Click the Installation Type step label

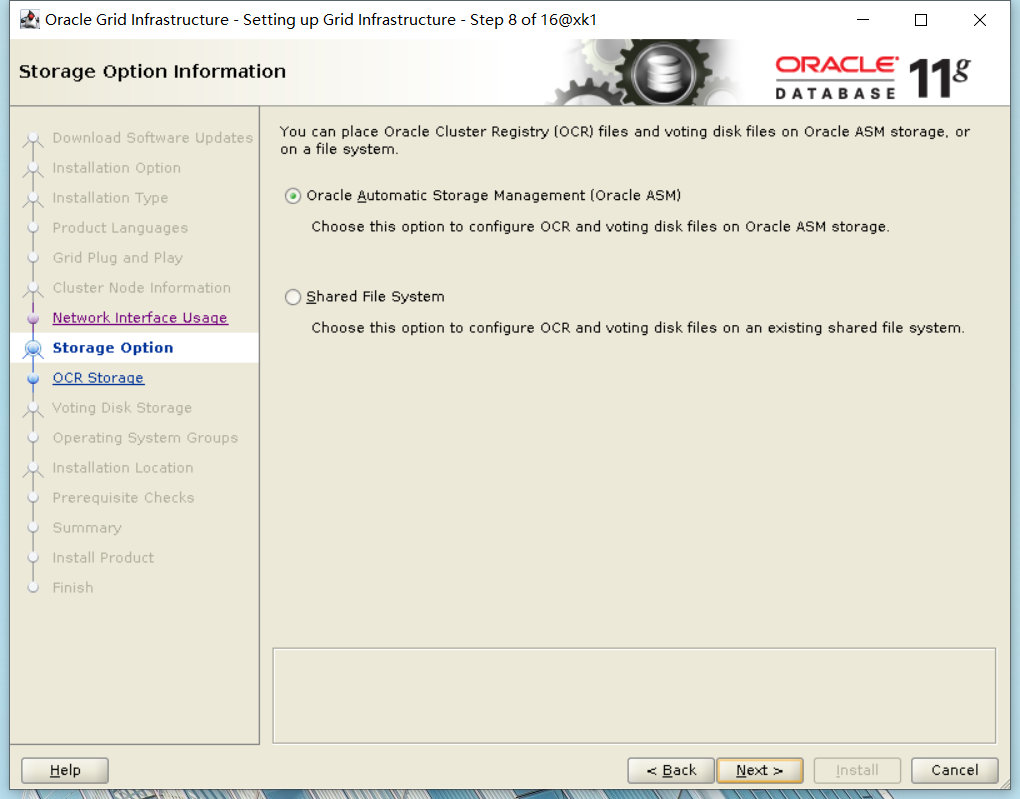click(x=110, y=198)
